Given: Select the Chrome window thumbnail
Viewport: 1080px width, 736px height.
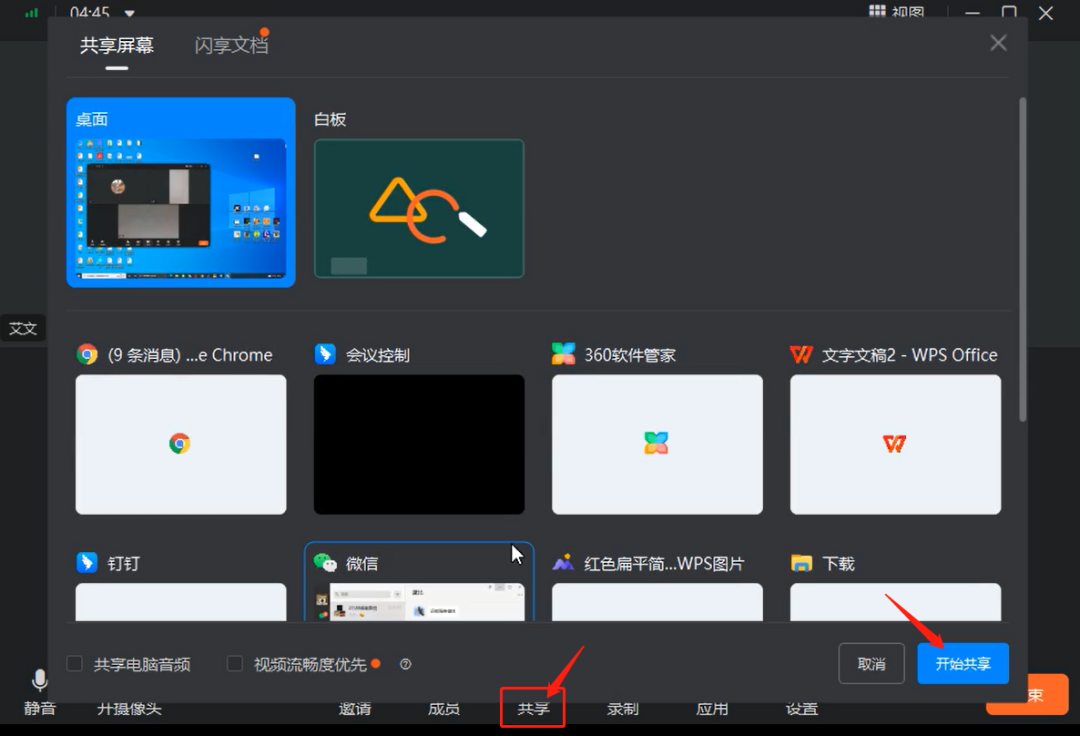Looking at the screenshot, I should (181, 444).
